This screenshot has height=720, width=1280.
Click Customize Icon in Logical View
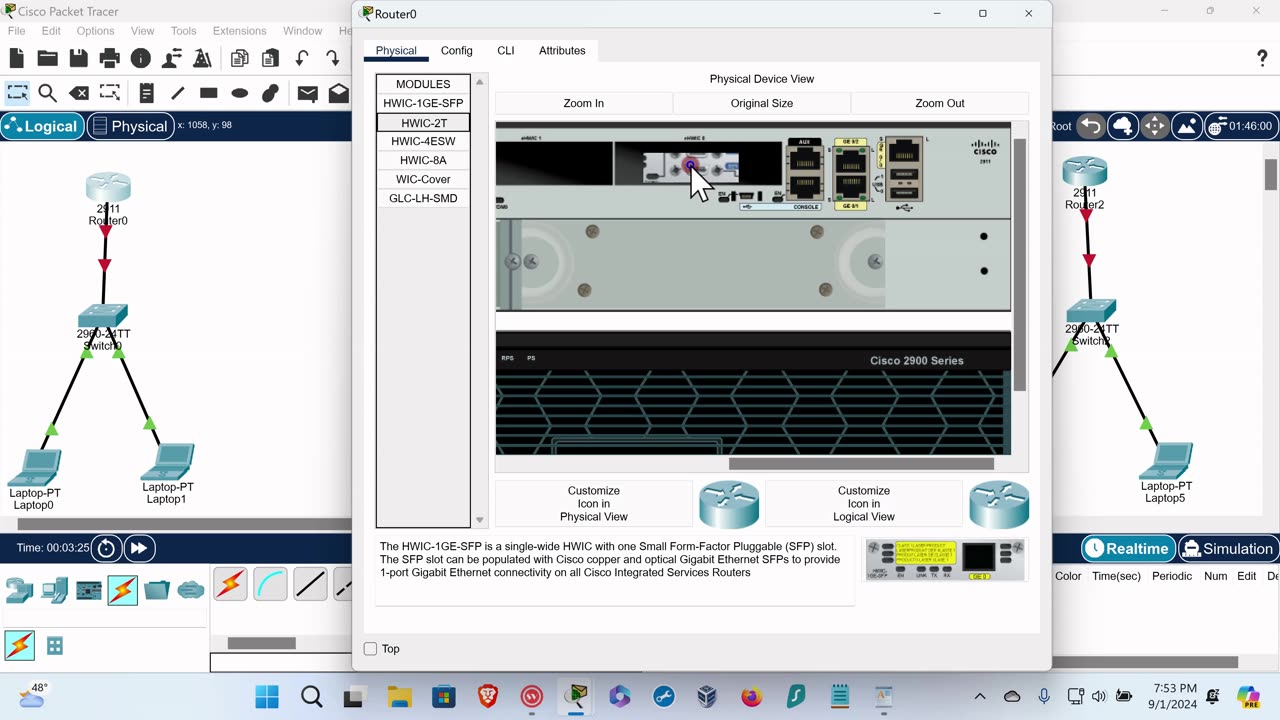pyautogui.click(x=864, y=504)
